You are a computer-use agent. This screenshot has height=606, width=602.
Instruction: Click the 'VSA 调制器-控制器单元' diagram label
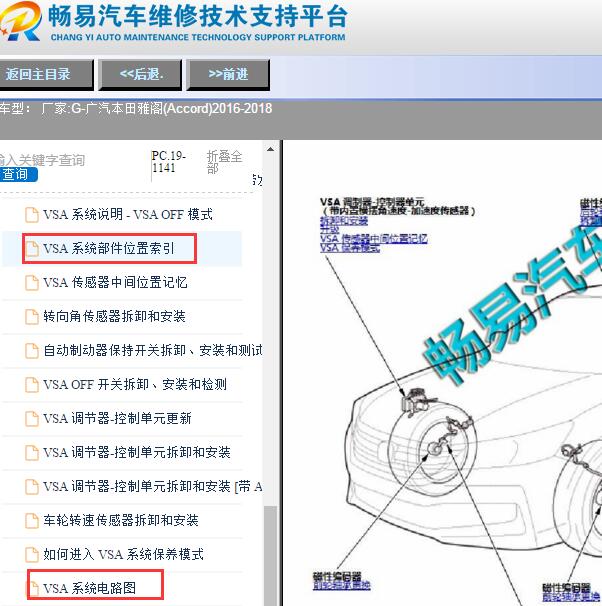[372, 202]
